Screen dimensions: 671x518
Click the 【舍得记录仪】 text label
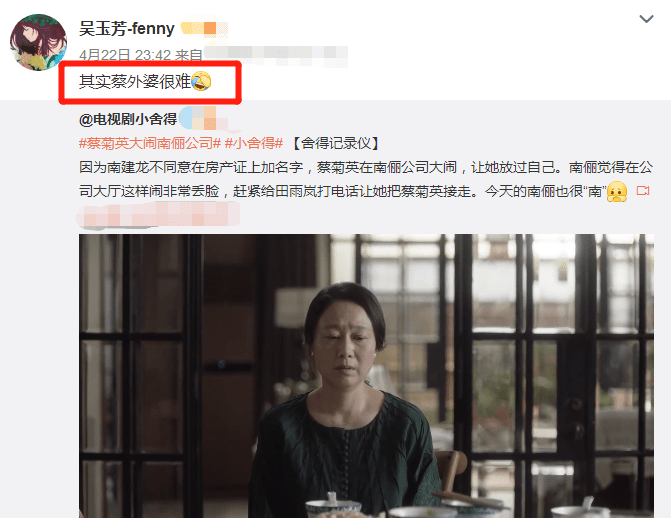click(336, 143)
